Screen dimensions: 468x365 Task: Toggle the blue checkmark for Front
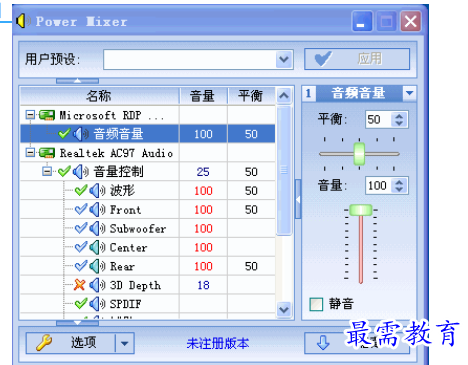pyautogui.click(x=81, y=209)
